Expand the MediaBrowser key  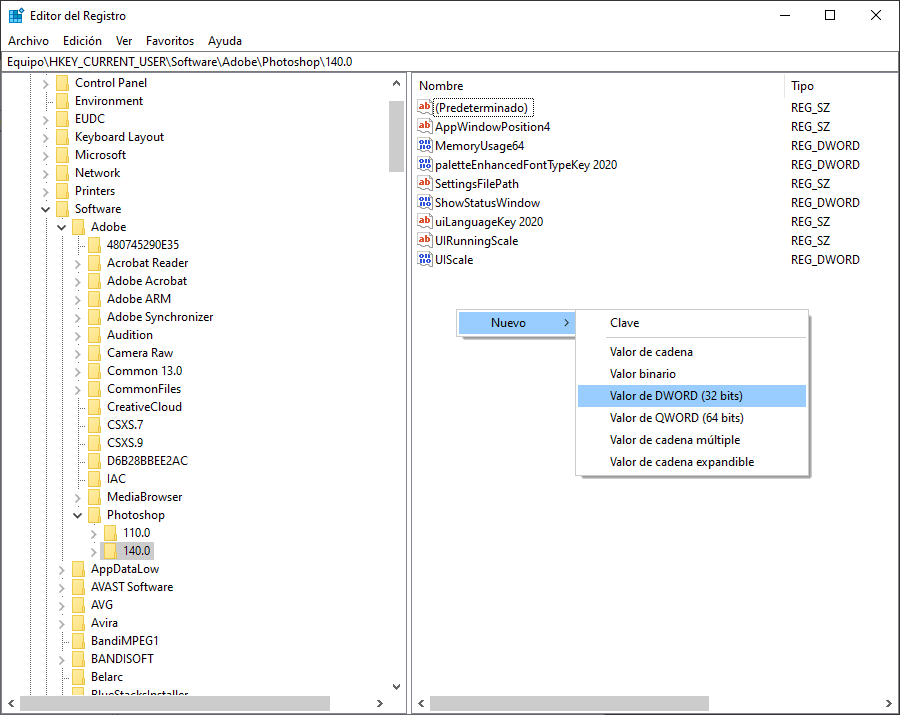pos(77,498)
